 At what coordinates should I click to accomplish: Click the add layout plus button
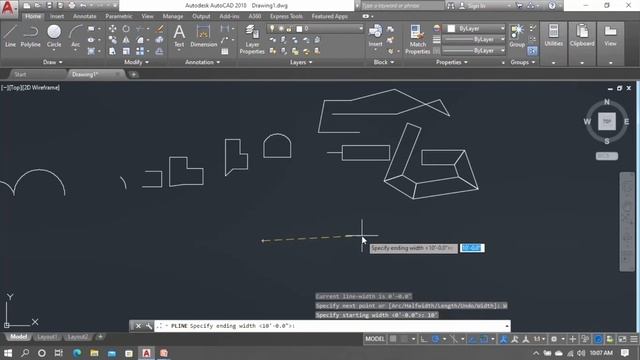click(100, 337)
